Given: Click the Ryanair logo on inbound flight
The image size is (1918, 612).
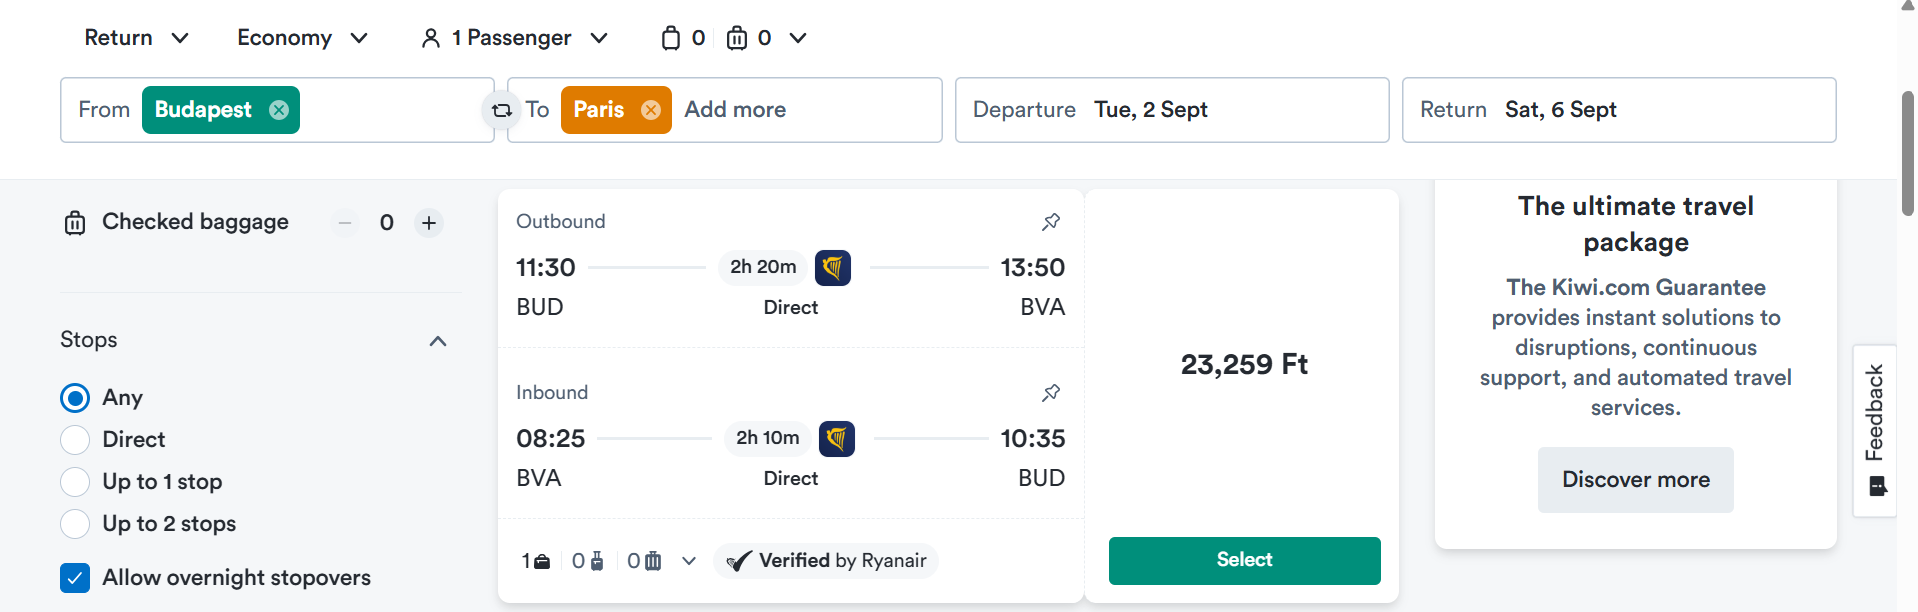Looking at the screenshot, I should point(837,439).
